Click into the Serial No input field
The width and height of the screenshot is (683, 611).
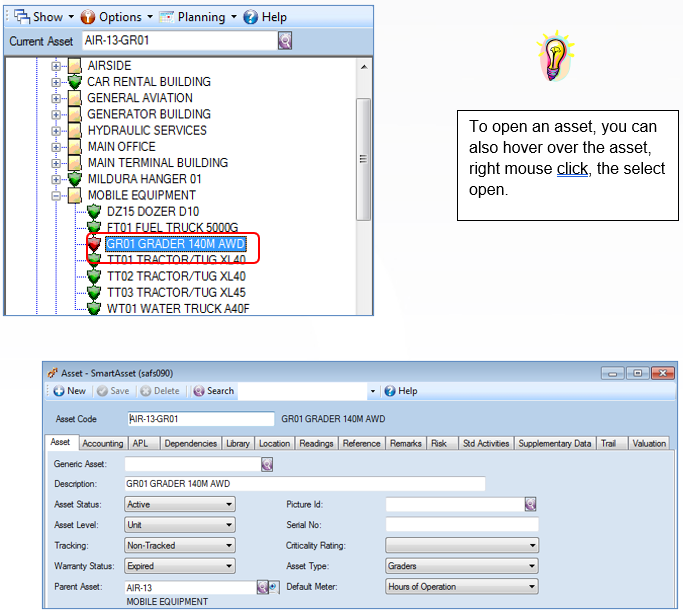point(462,525)
